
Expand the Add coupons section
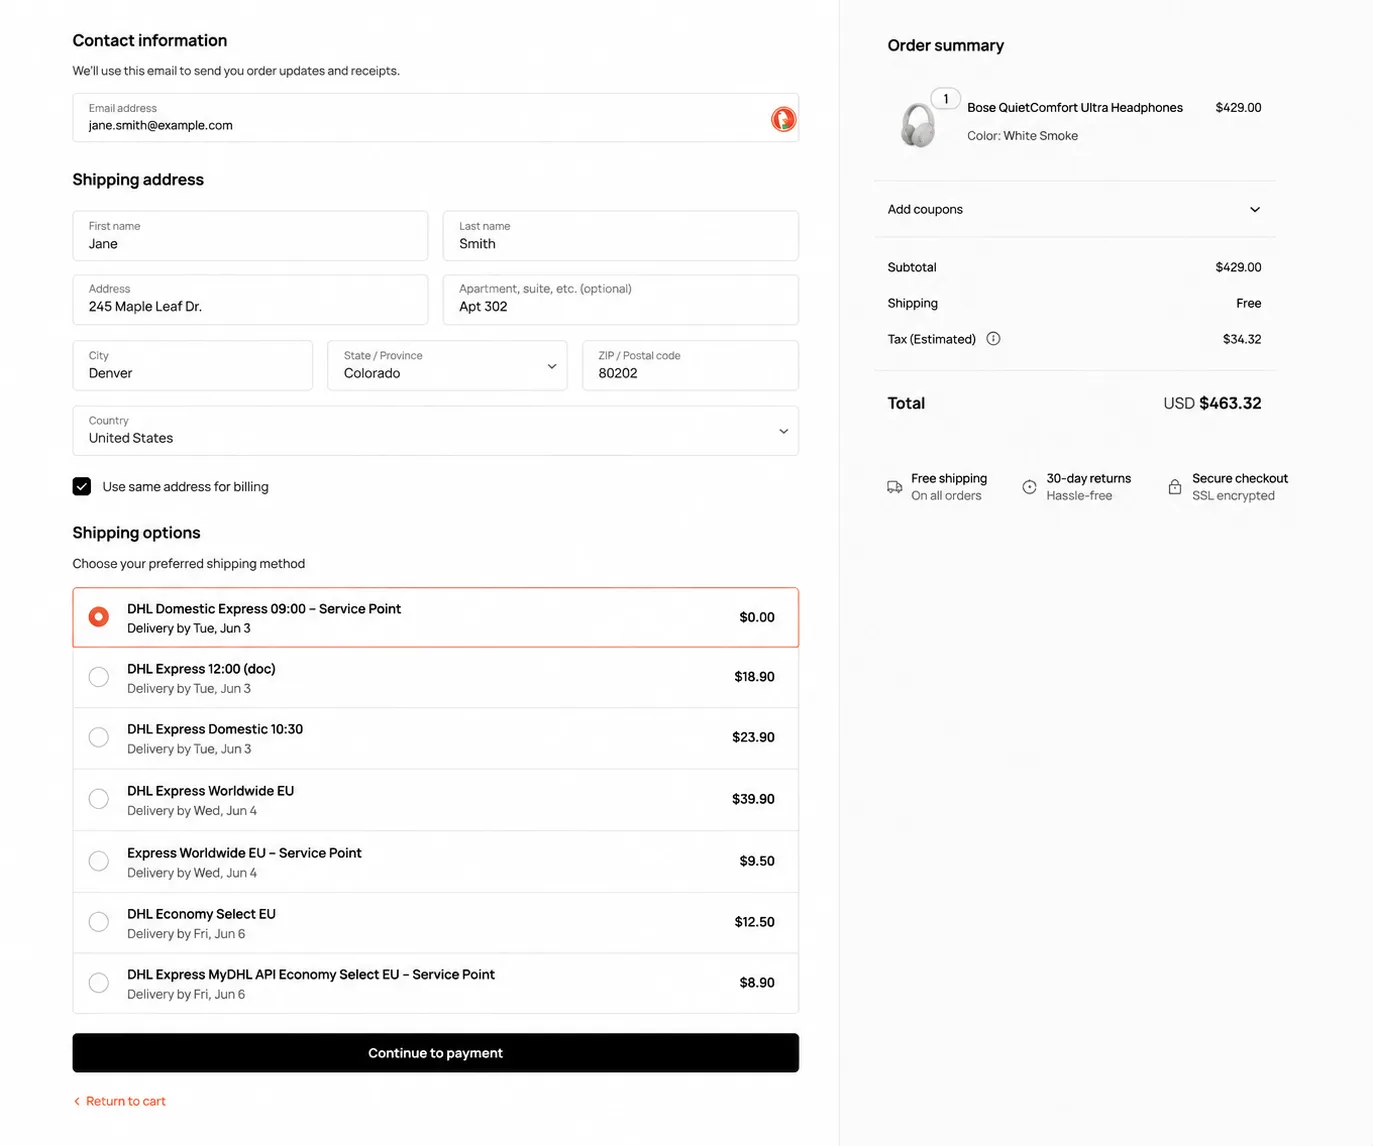click(x=1074, y=209)
